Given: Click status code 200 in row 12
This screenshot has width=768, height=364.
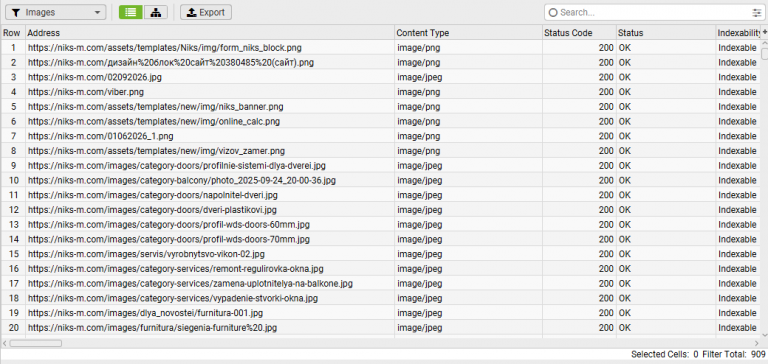Looking at the screenshot, I should tap(606, 210).
